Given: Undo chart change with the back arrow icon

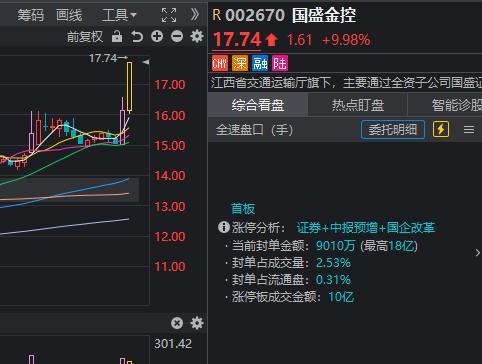Looking at the screenshot, I should point(137,36).
